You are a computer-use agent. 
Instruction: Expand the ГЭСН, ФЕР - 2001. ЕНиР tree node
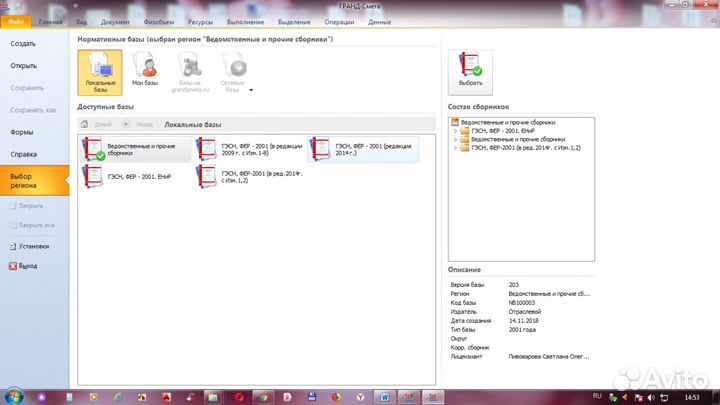click(456, 131)
